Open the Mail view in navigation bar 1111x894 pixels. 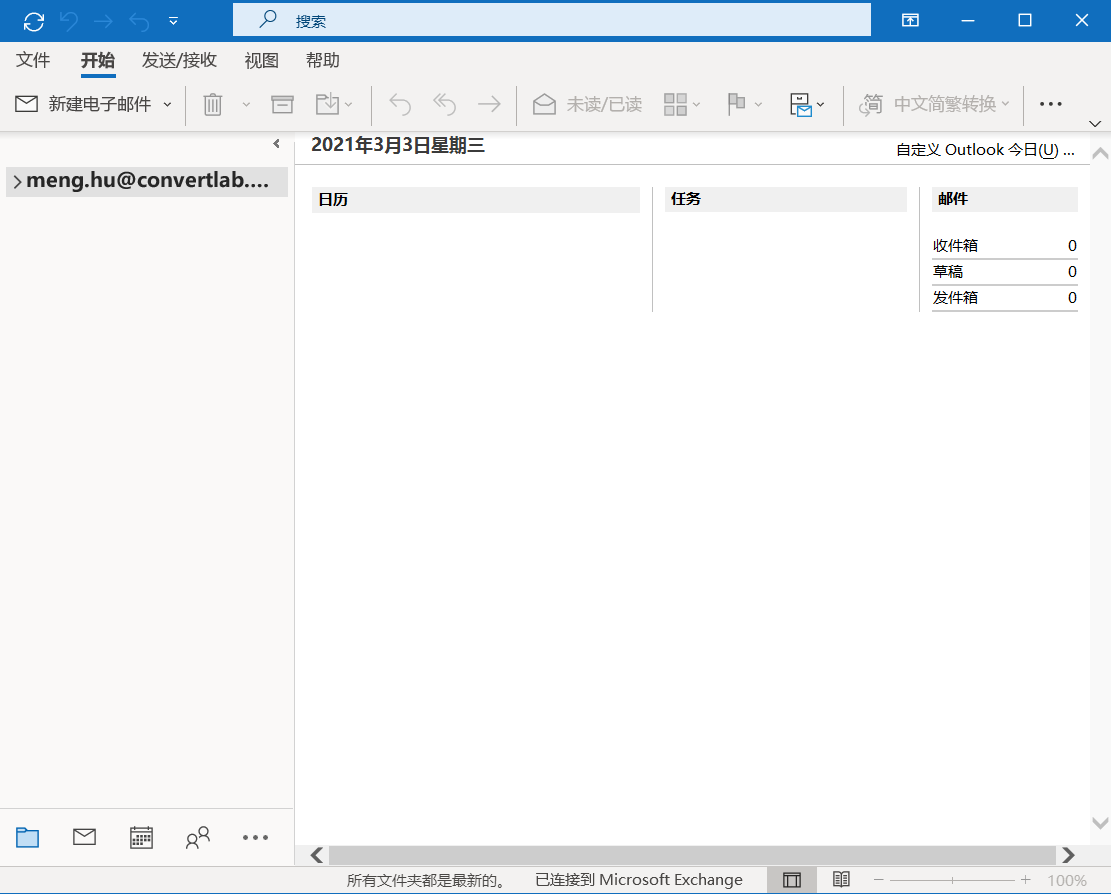tap(84, 837)
